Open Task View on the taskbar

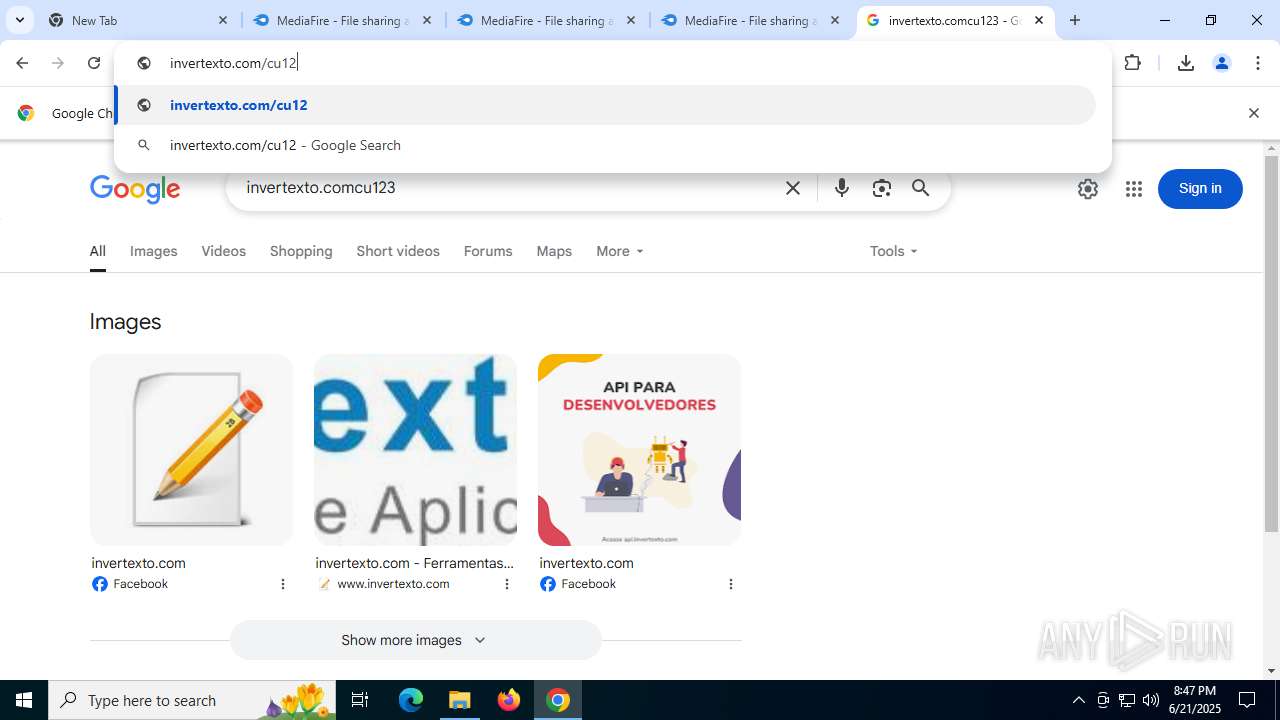361,700
